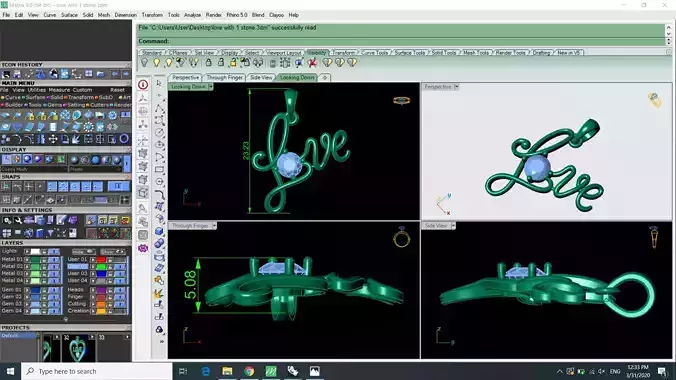
Task: Click the Hide Objects lightbulb icon
Action: [x=144, y=63]
